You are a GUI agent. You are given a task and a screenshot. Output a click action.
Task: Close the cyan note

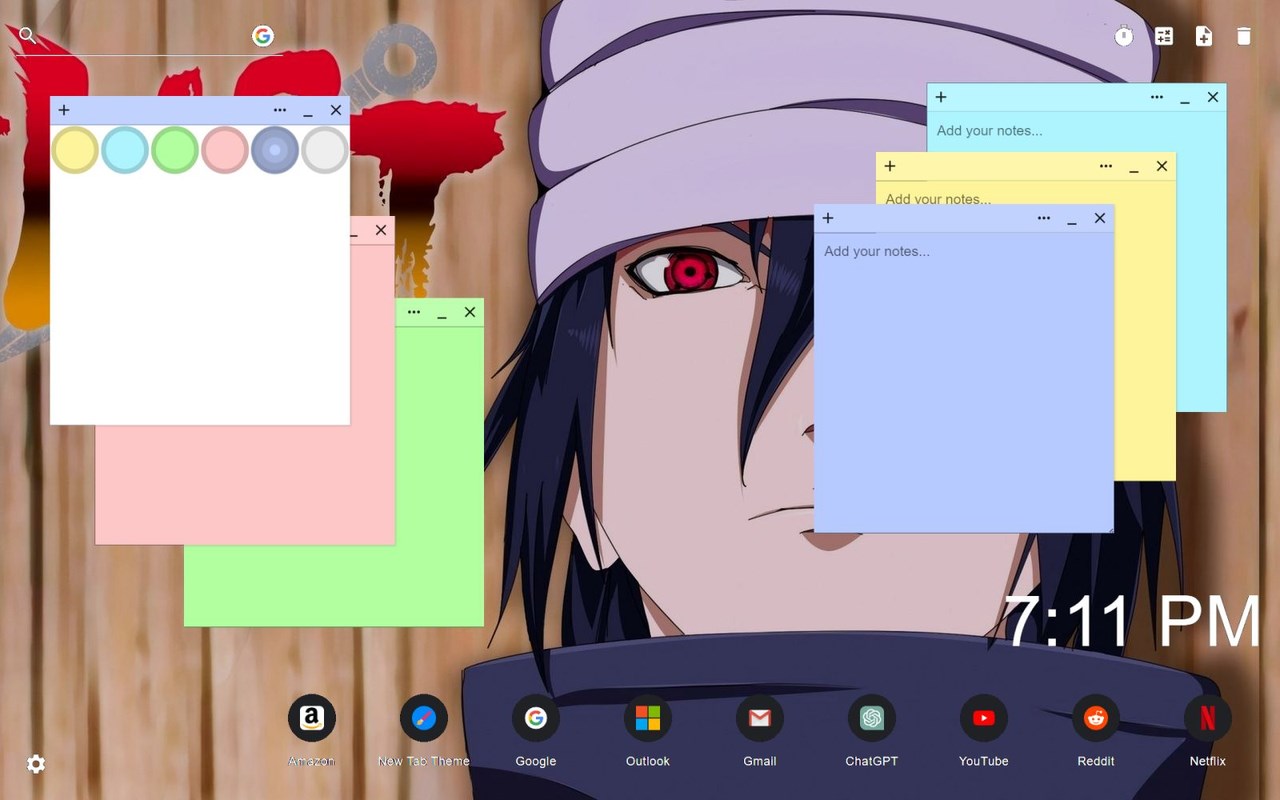[1213, 97]
